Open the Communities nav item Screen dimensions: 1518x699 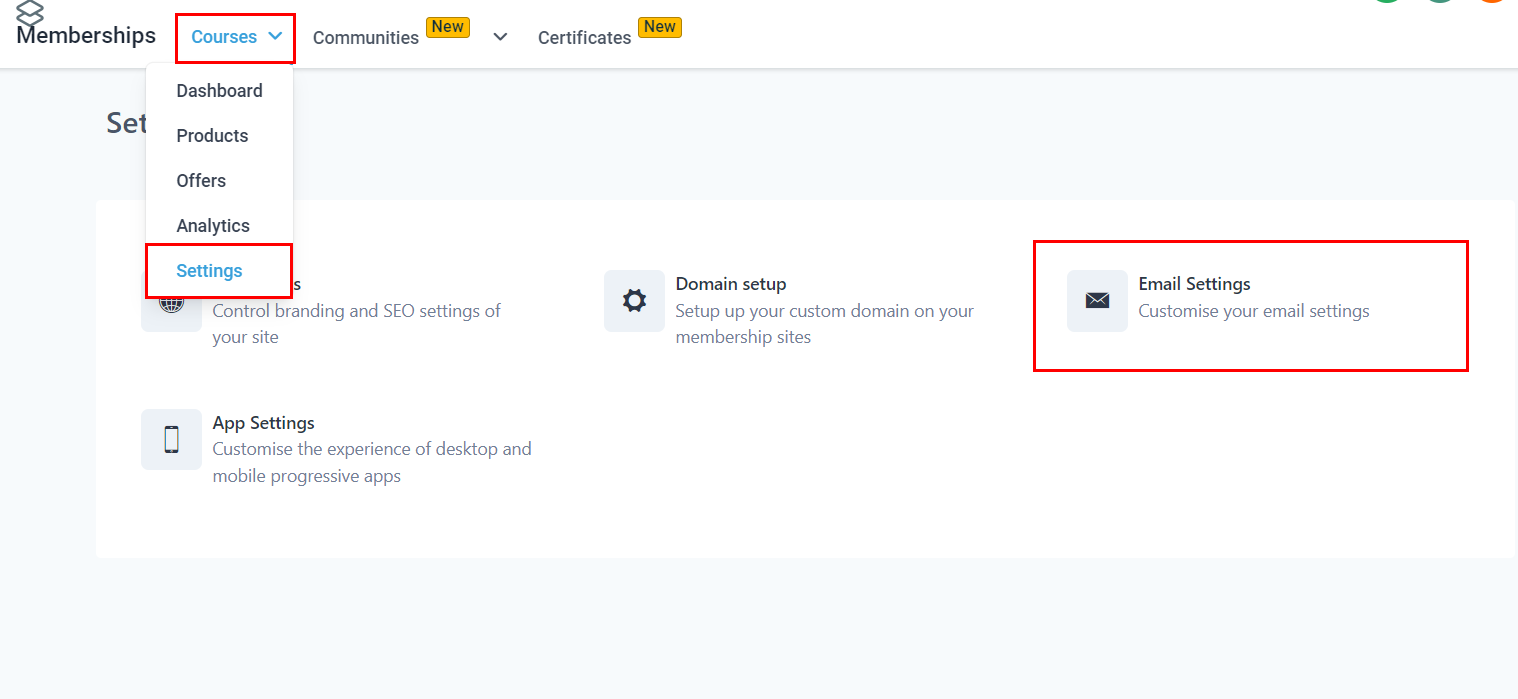pyautogui.click(x=365, y=38)
